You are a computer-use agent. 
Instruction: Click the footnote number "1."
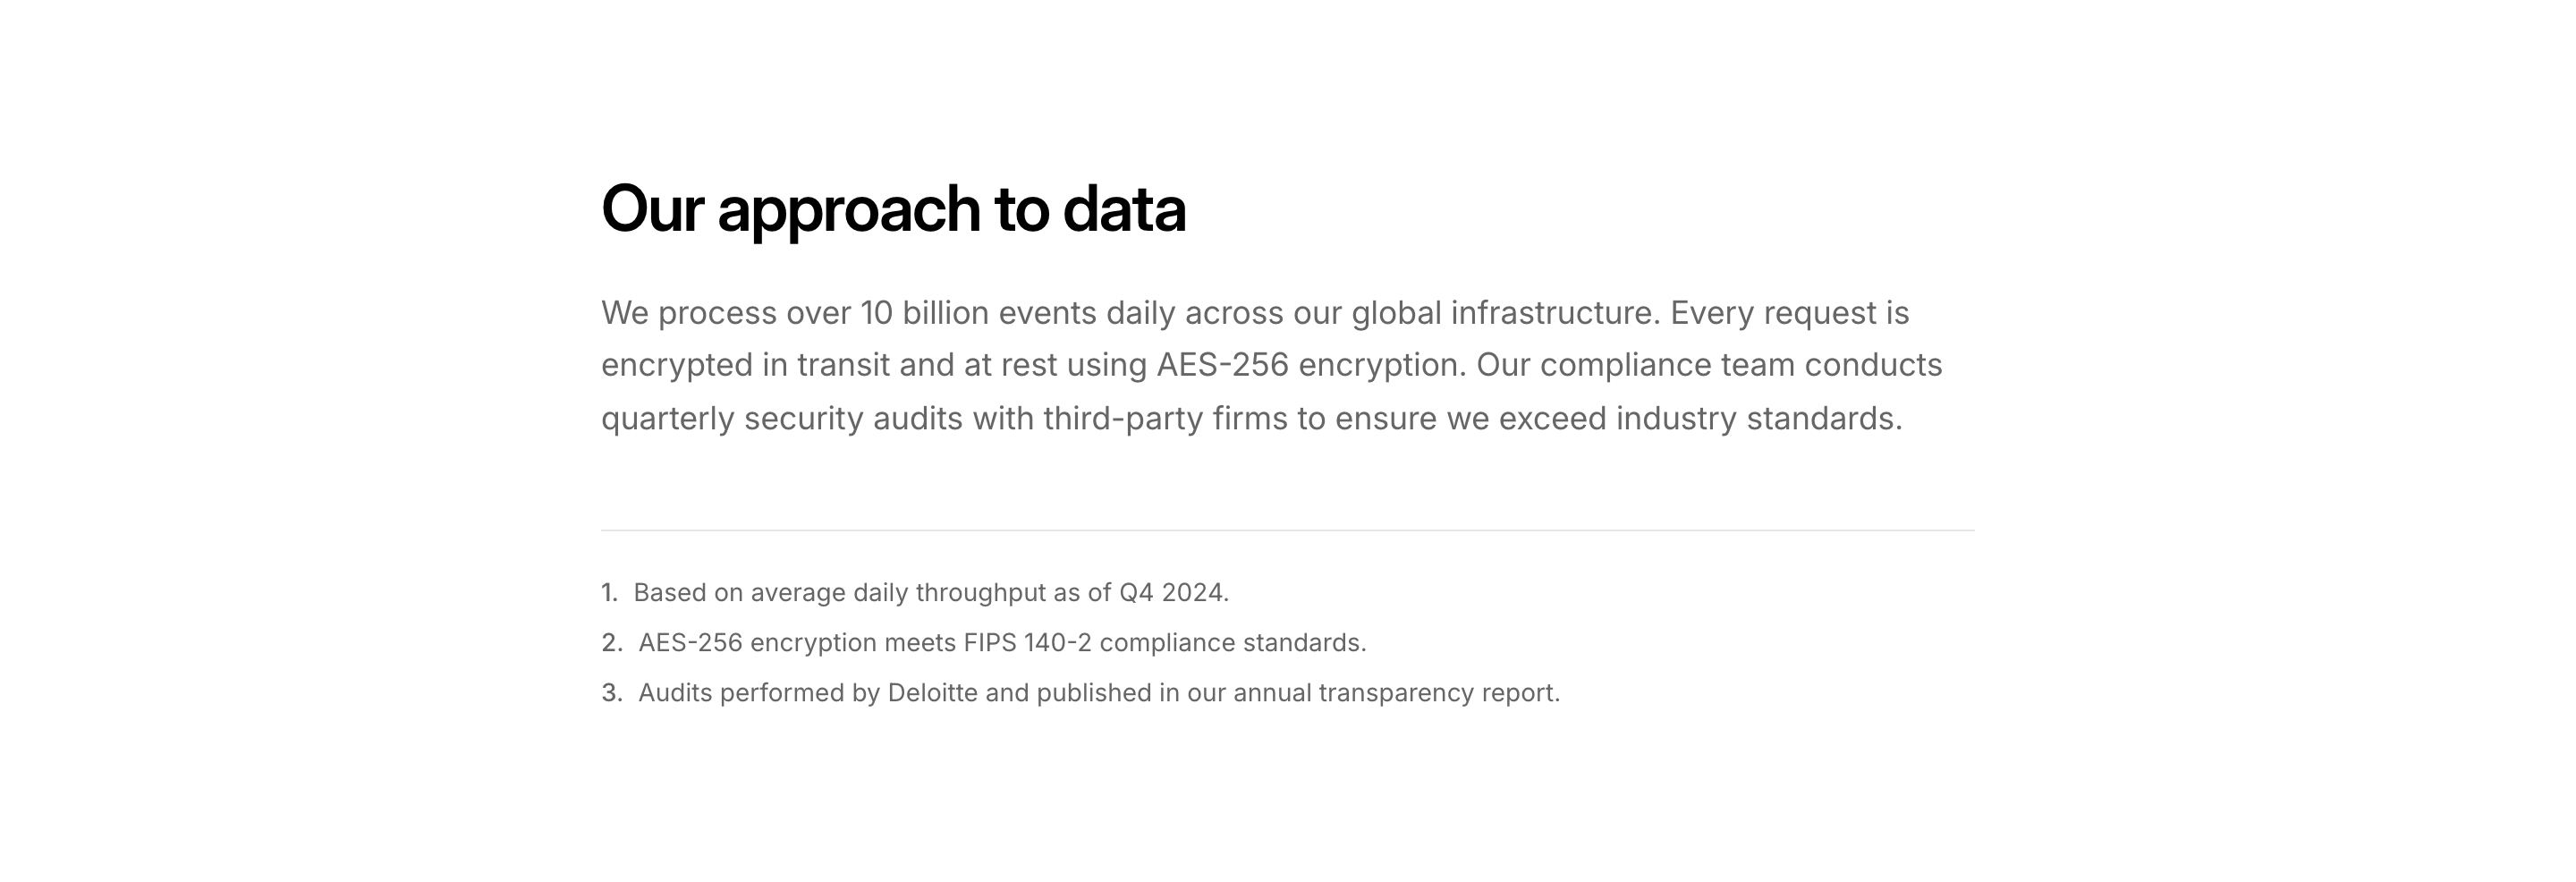coord(610,593)
